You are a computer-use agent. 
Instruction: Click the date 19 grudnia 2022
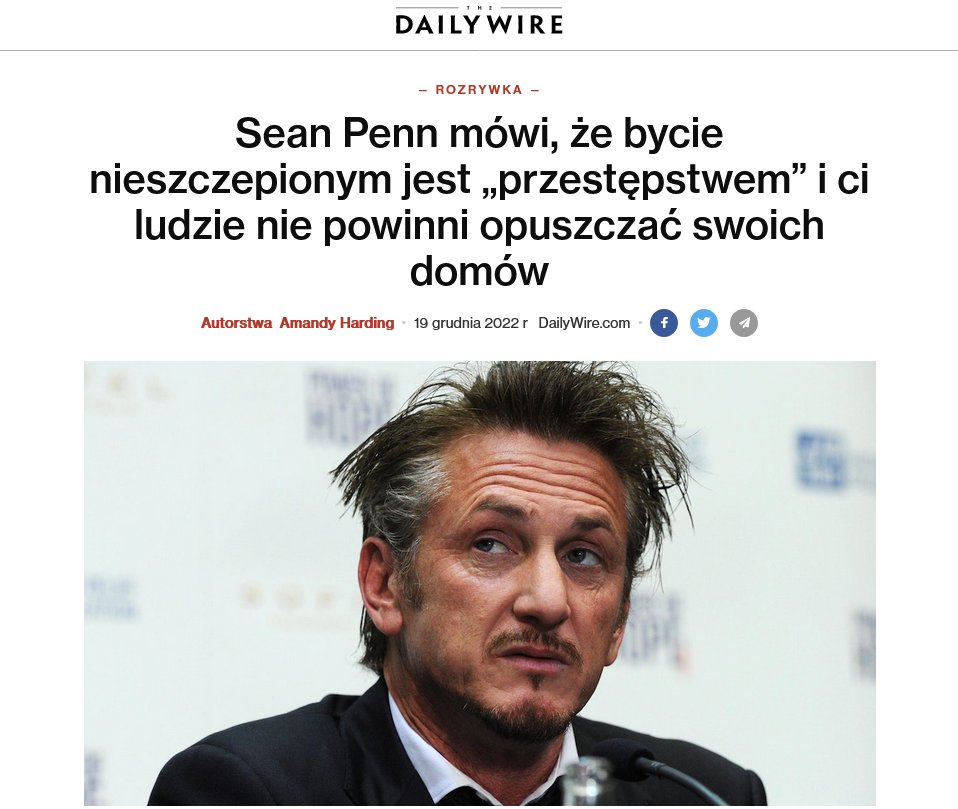pyautogui.click(x=470, y=323)
